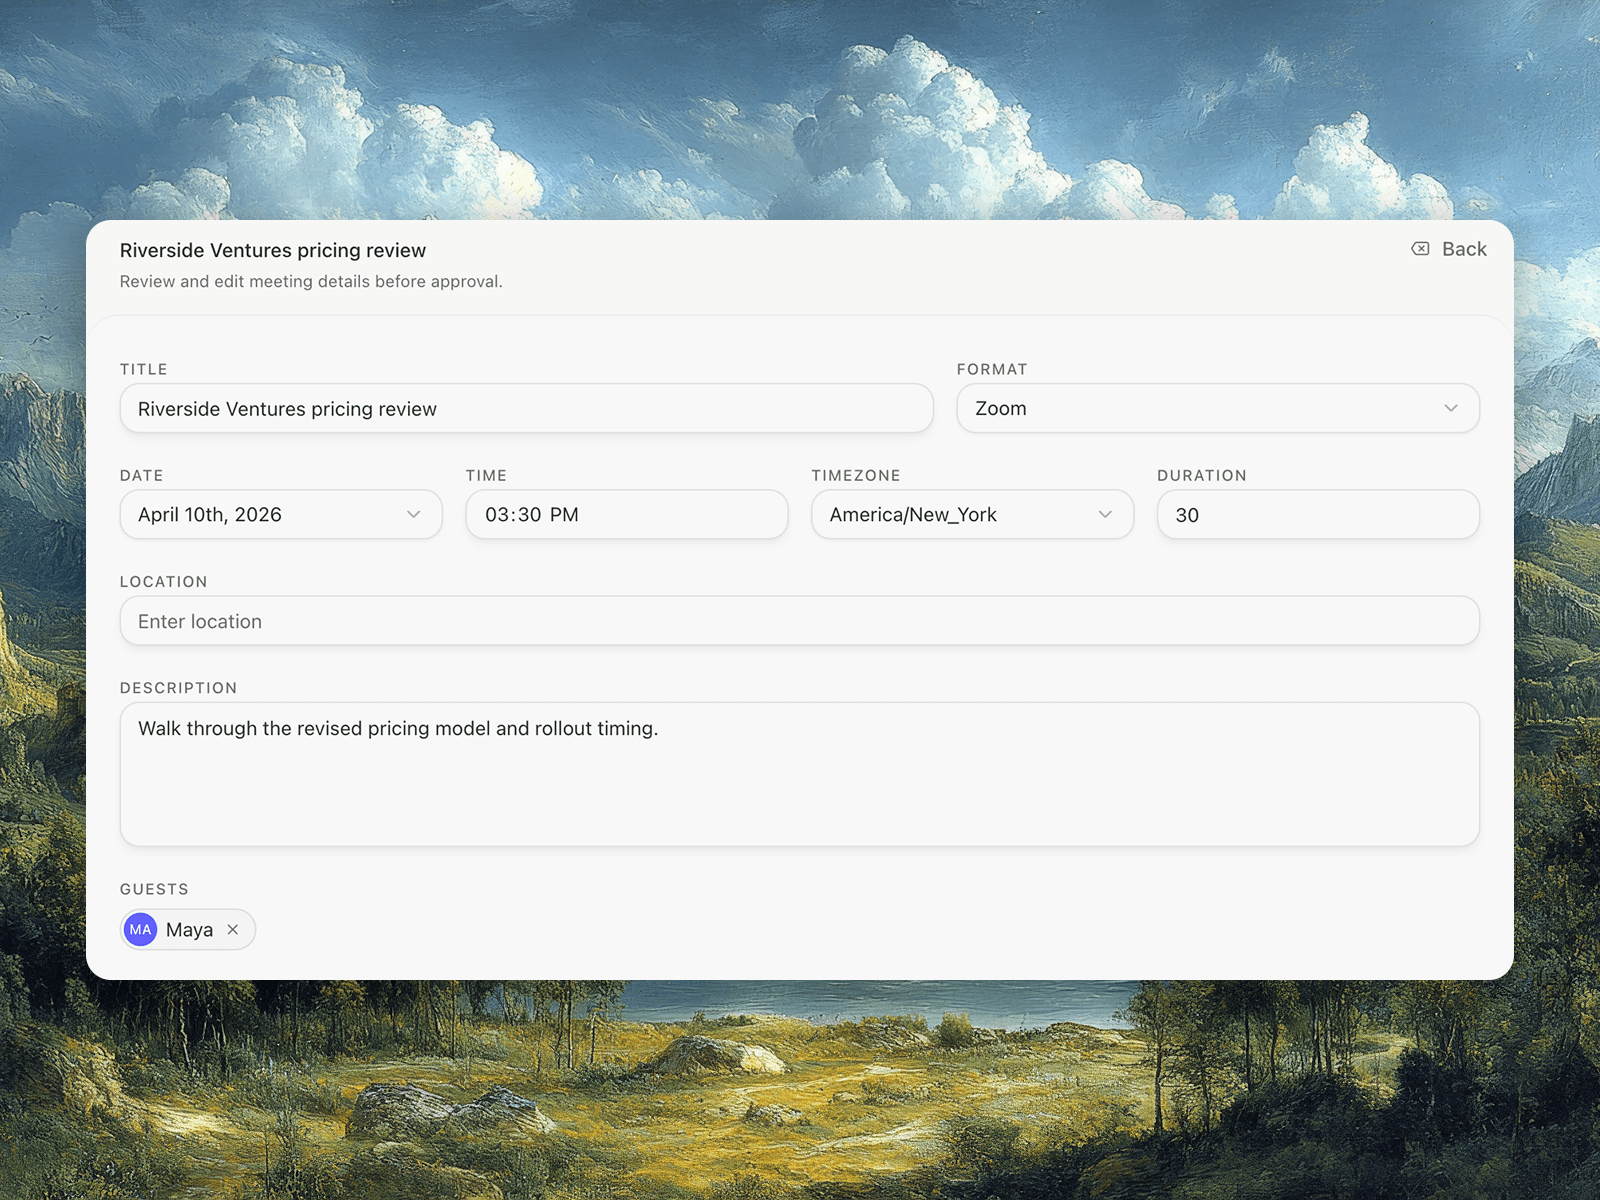Select the Maya guest chip
The image size is (1600, 1200).
(188, 930)
